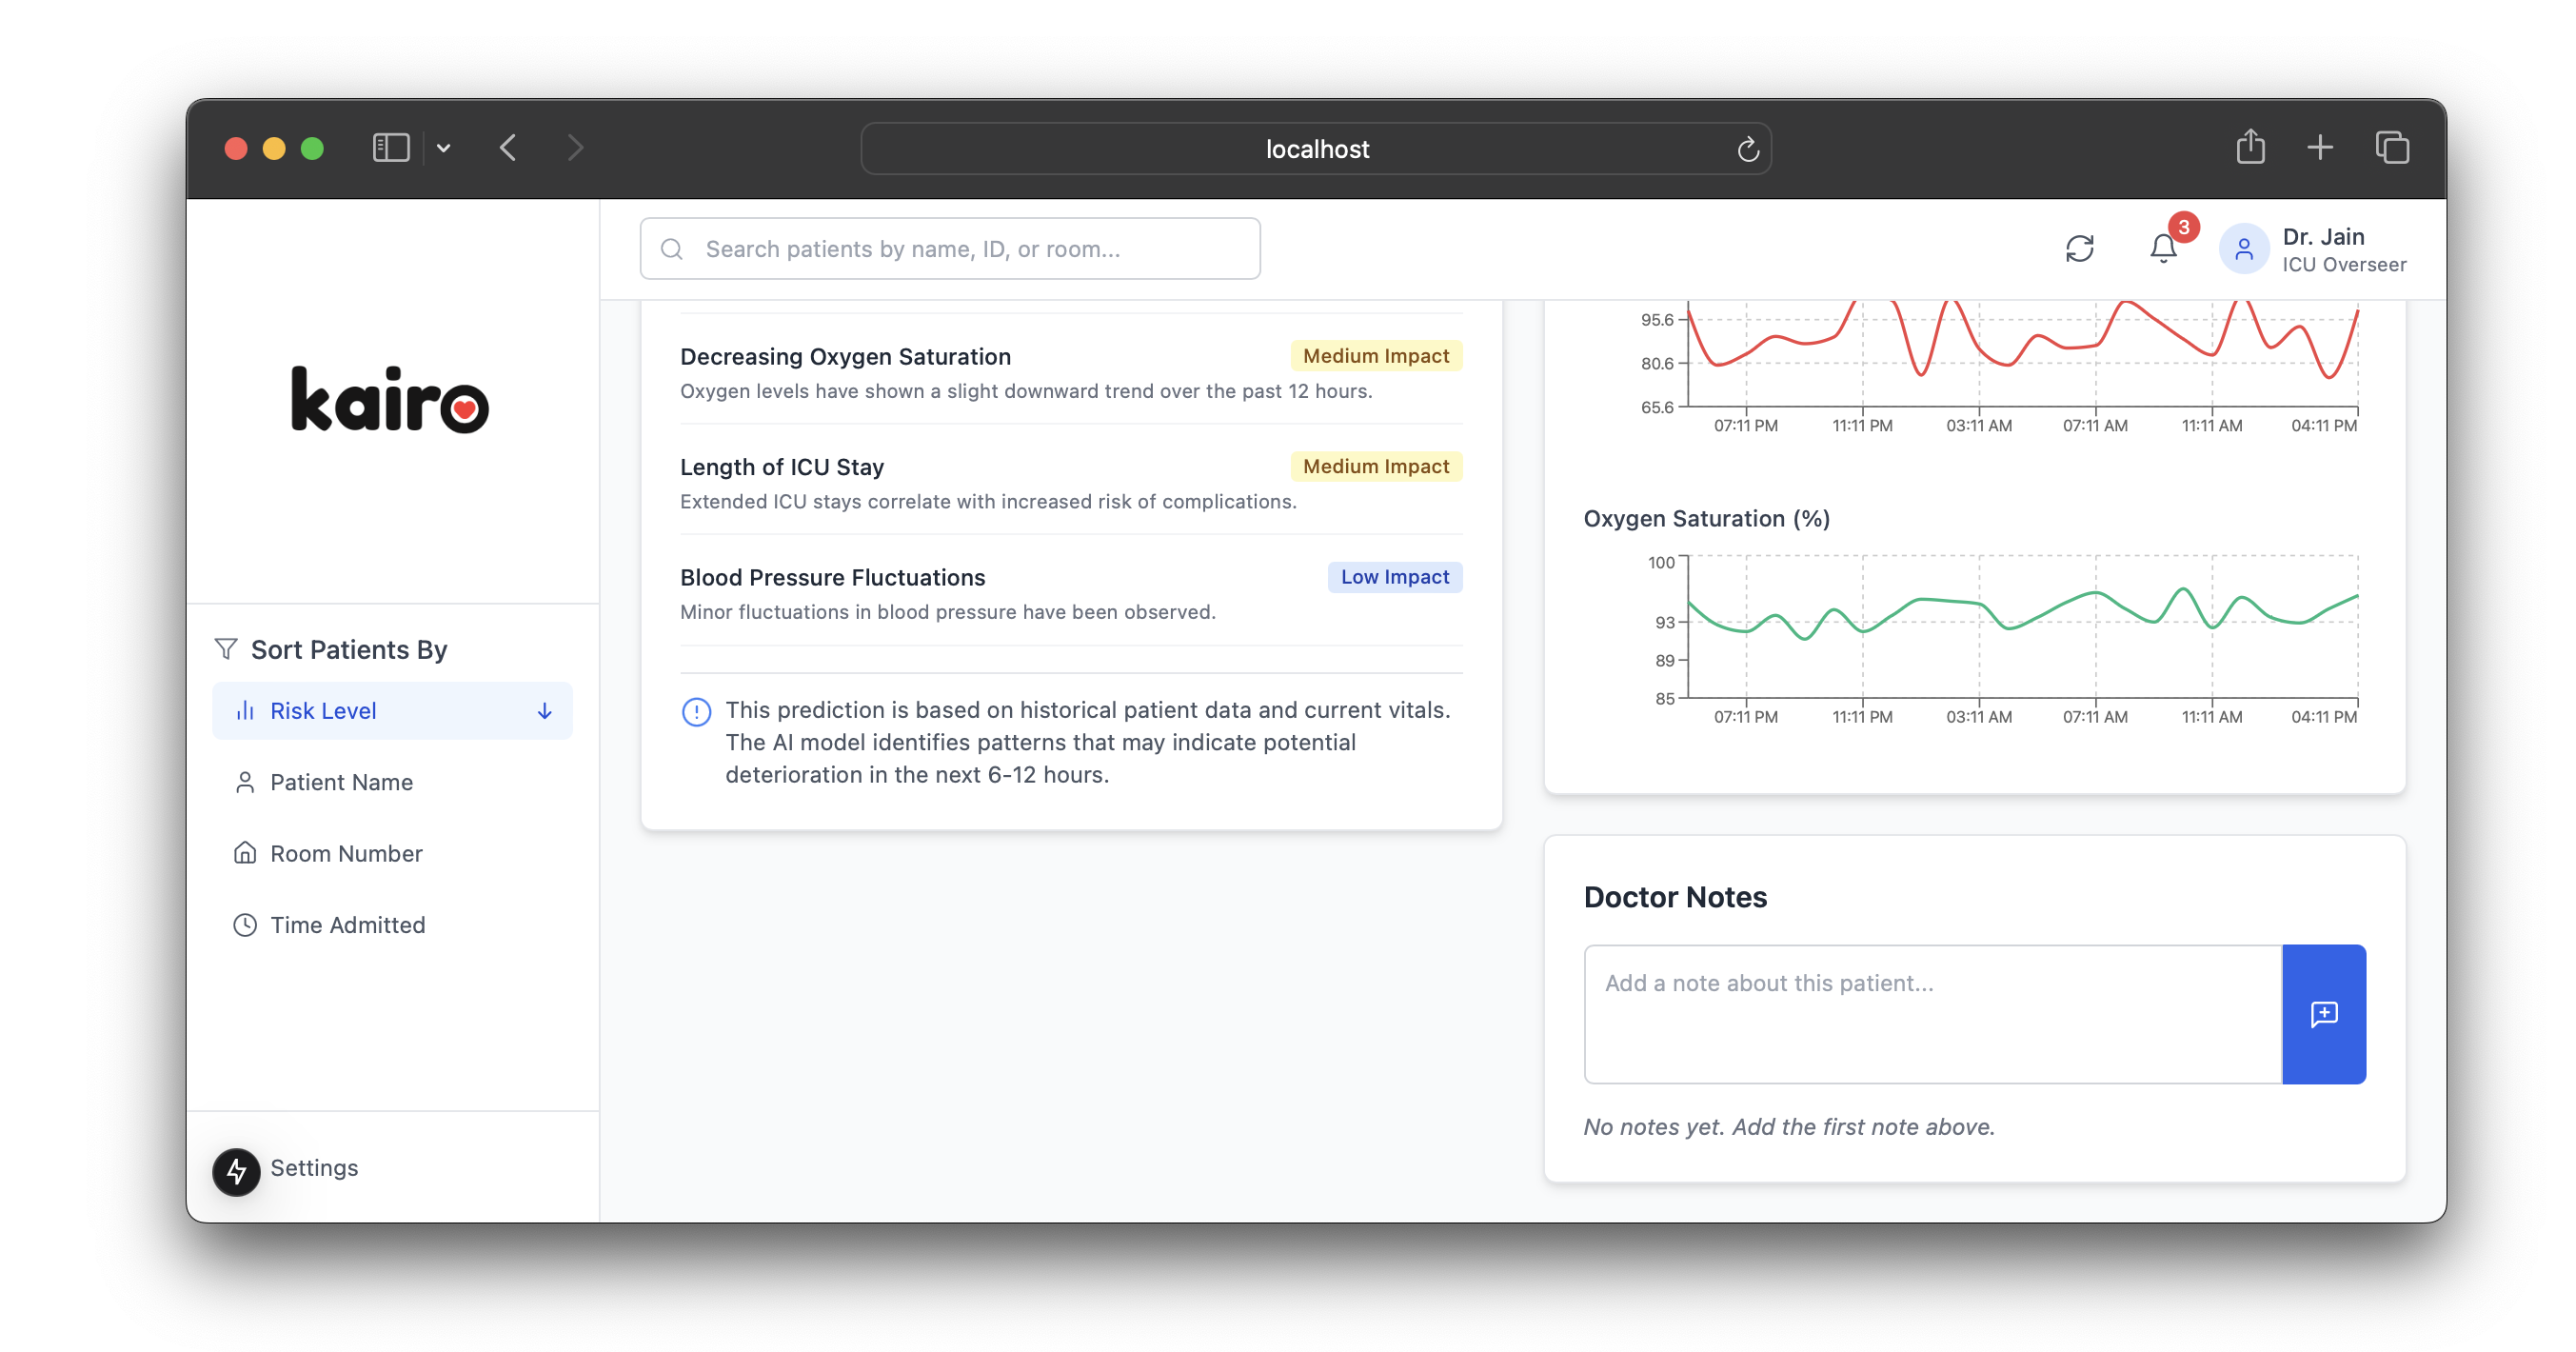Sort patients by Time Admitted

[347, 925]
